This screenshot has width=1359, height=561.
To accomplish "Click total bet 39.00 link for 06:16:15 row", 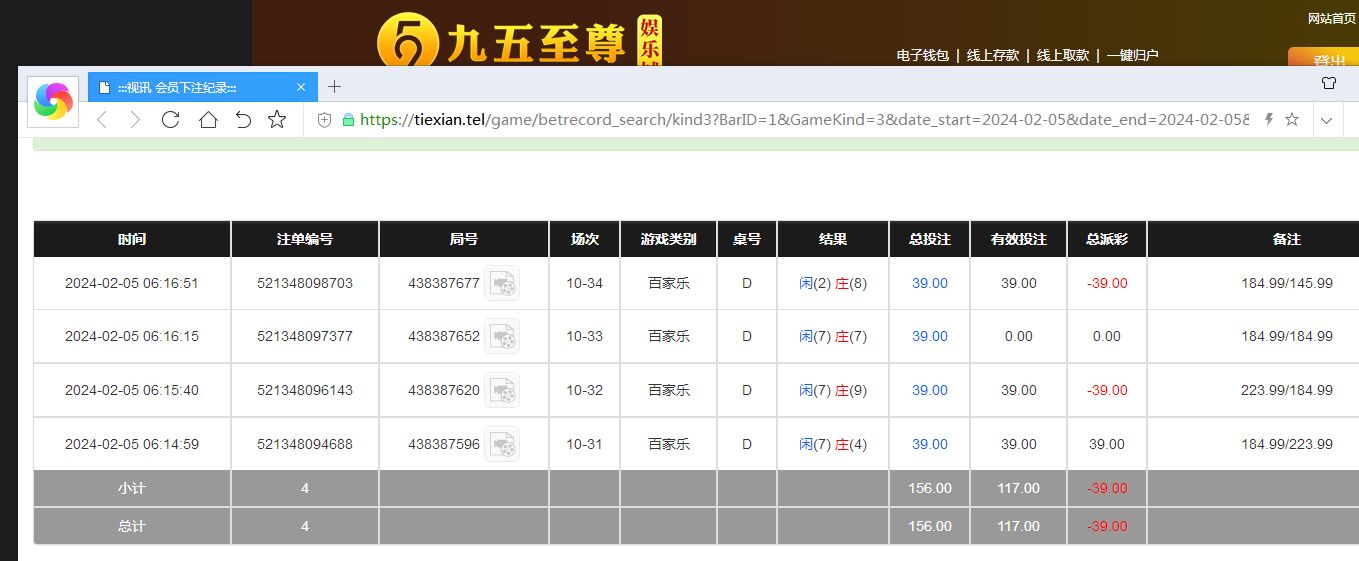I will pos(930,336).
